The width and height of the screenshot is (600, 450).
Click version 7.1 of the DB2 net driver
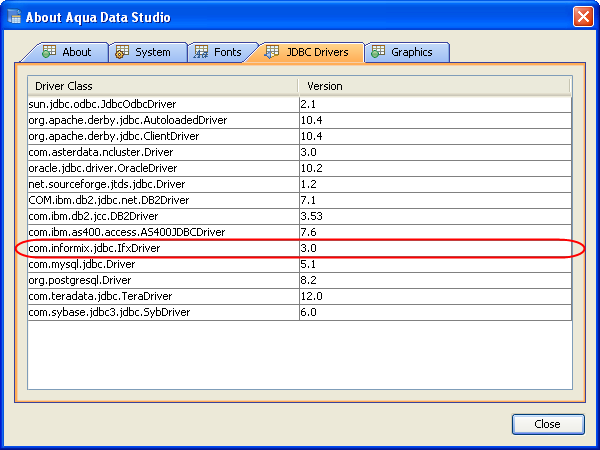coord(308,200)
